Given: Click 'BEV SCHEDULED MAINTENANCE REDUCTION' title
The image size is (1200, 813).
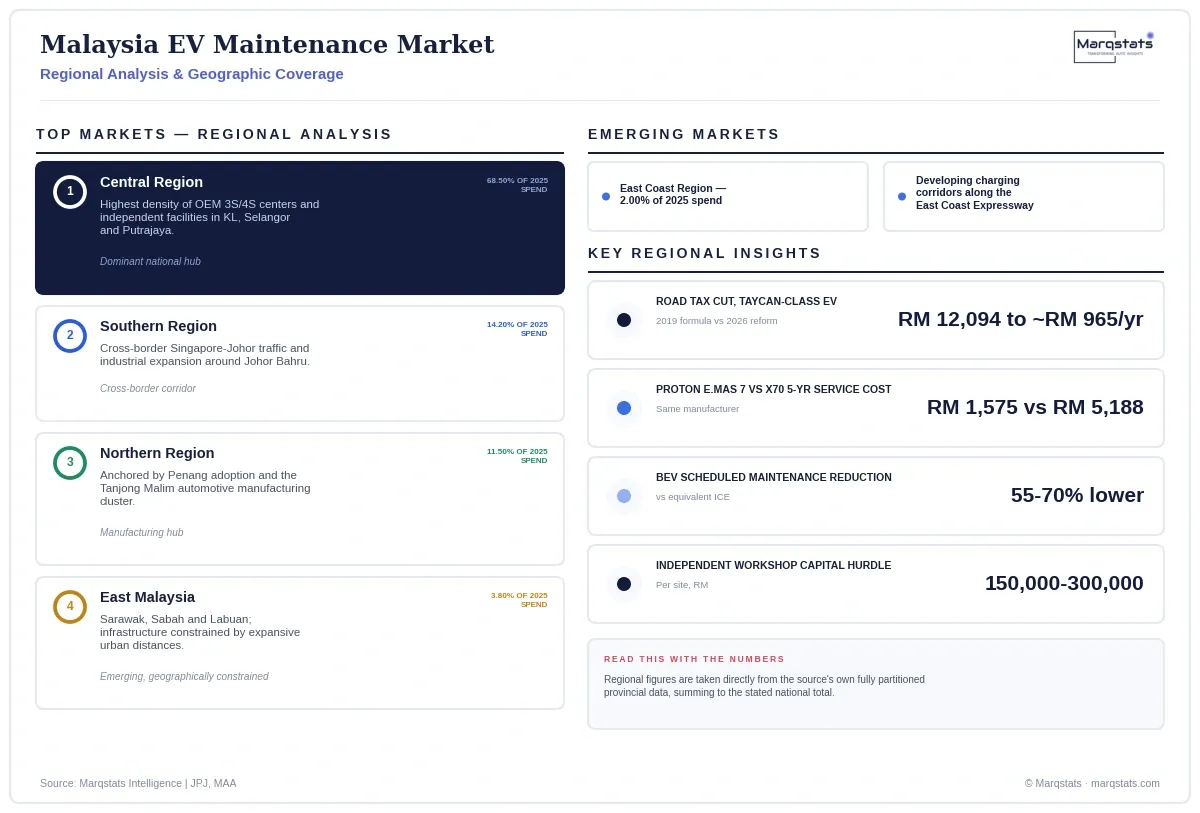Looking at the screenshot, I should pos(774,477).
